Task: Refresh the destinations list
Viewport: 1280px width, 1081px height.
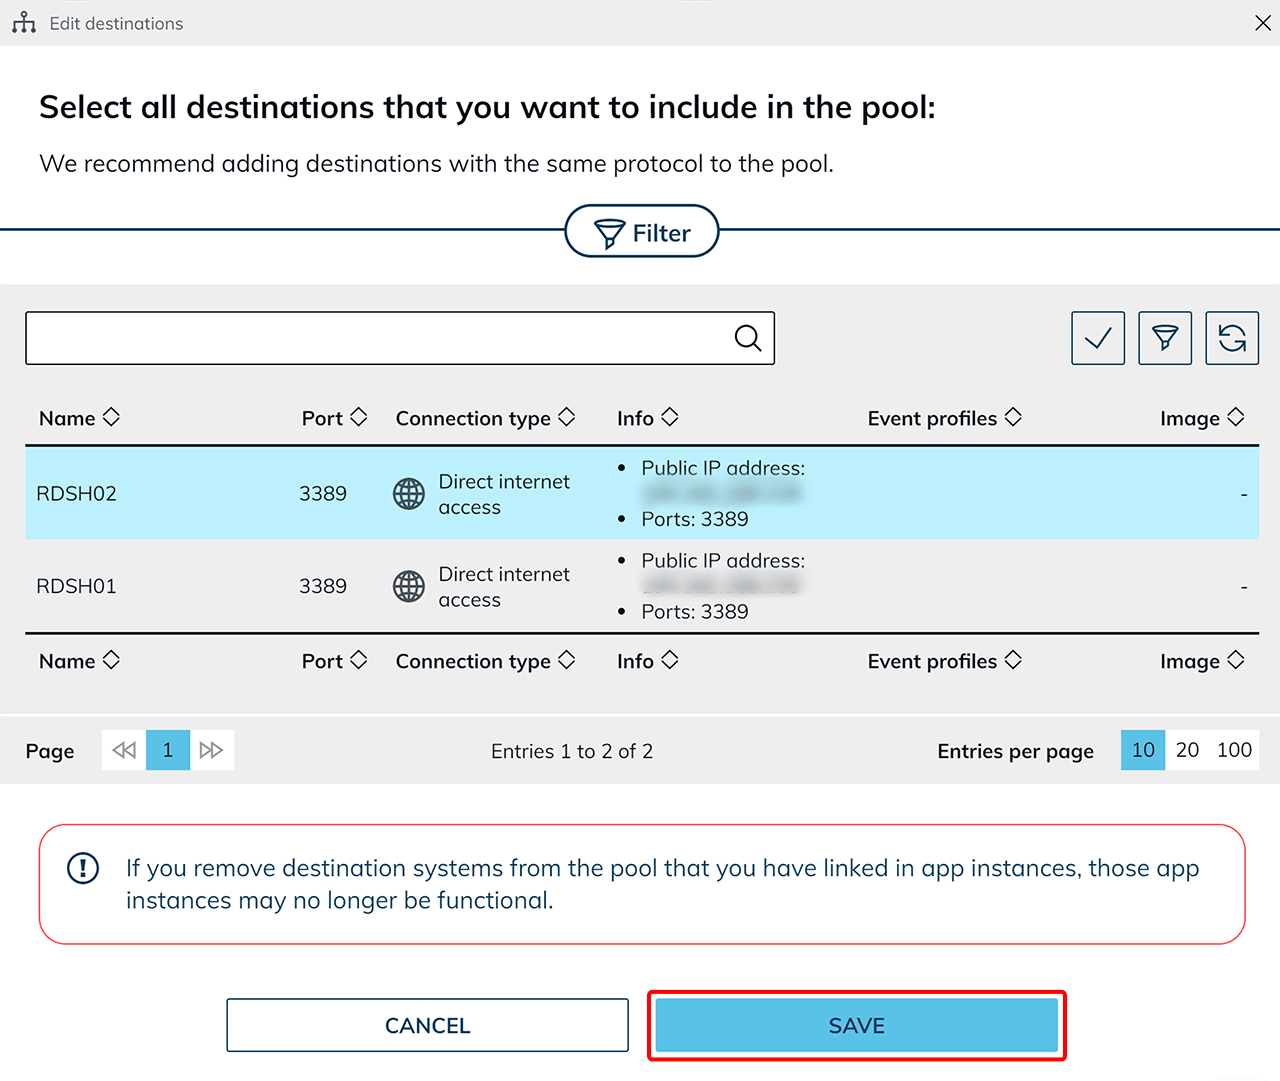Action: [1231, 338]
